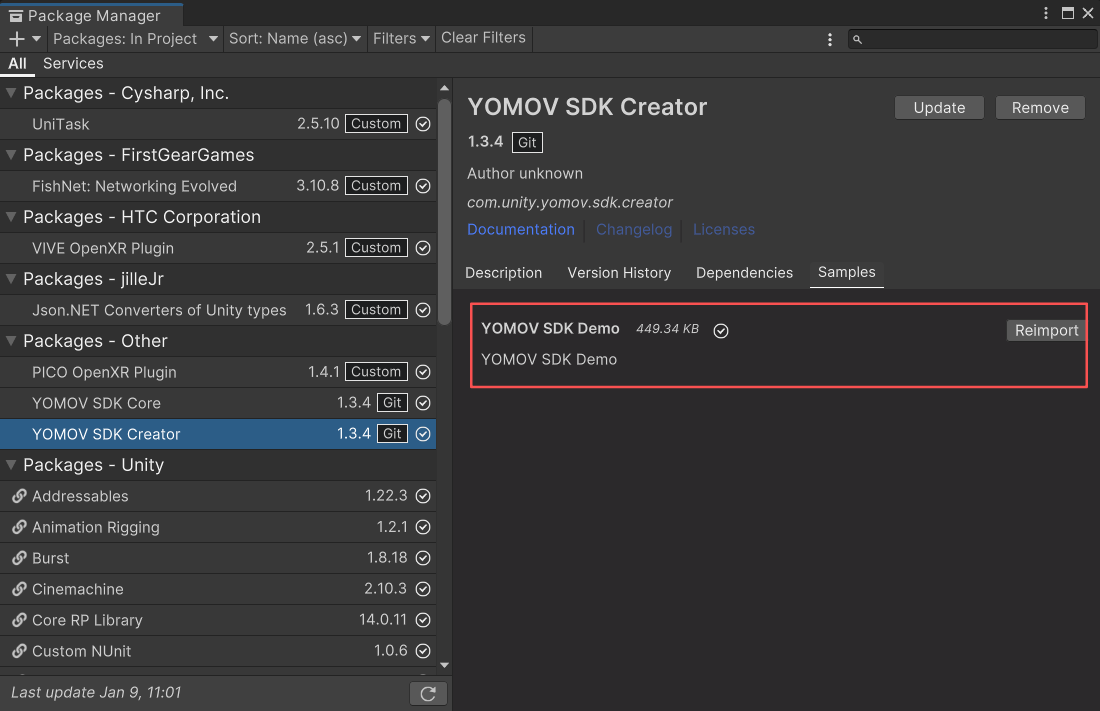Screen dimensions: 1100x711
Task: Select the PICO OpenXR Plugin package
Action: coord(218,372)
